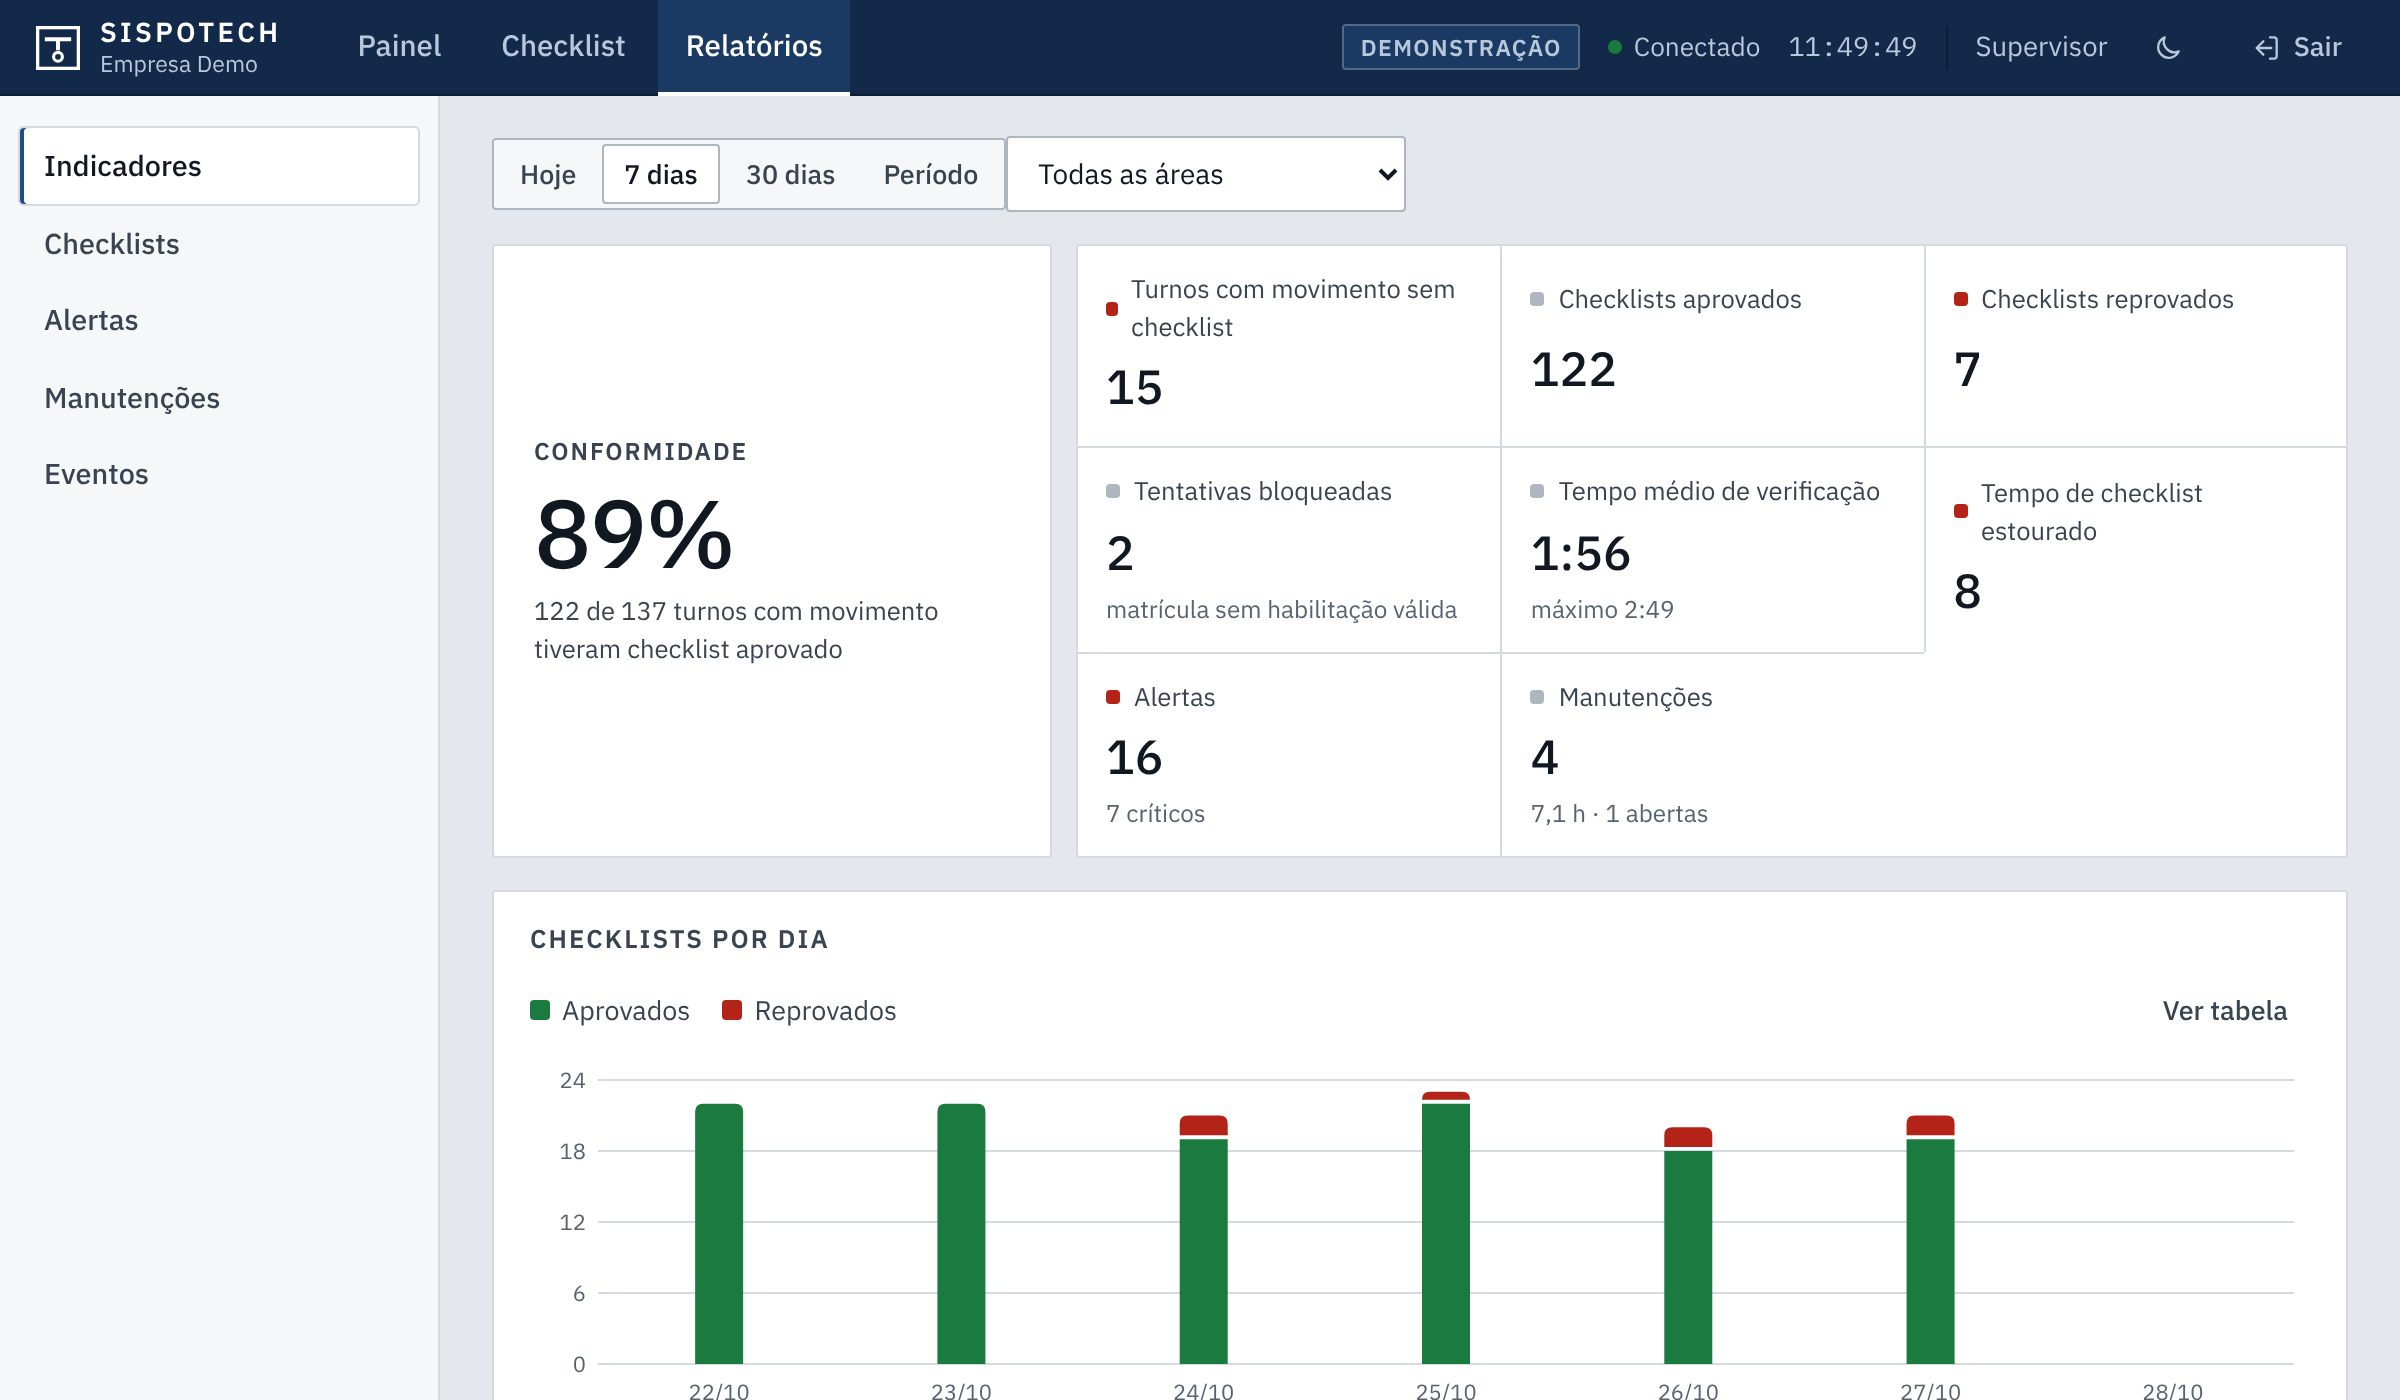Click Turnos com movimento sem checklist card

[x=1289, y=346]
